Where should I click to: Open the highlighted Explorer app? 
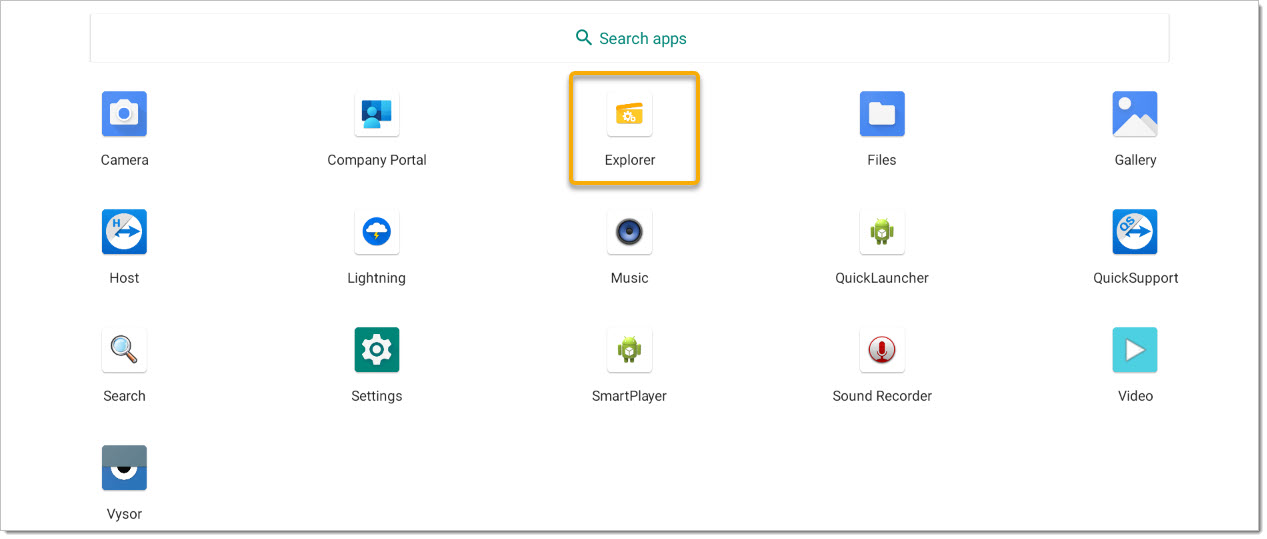[630, 115]
